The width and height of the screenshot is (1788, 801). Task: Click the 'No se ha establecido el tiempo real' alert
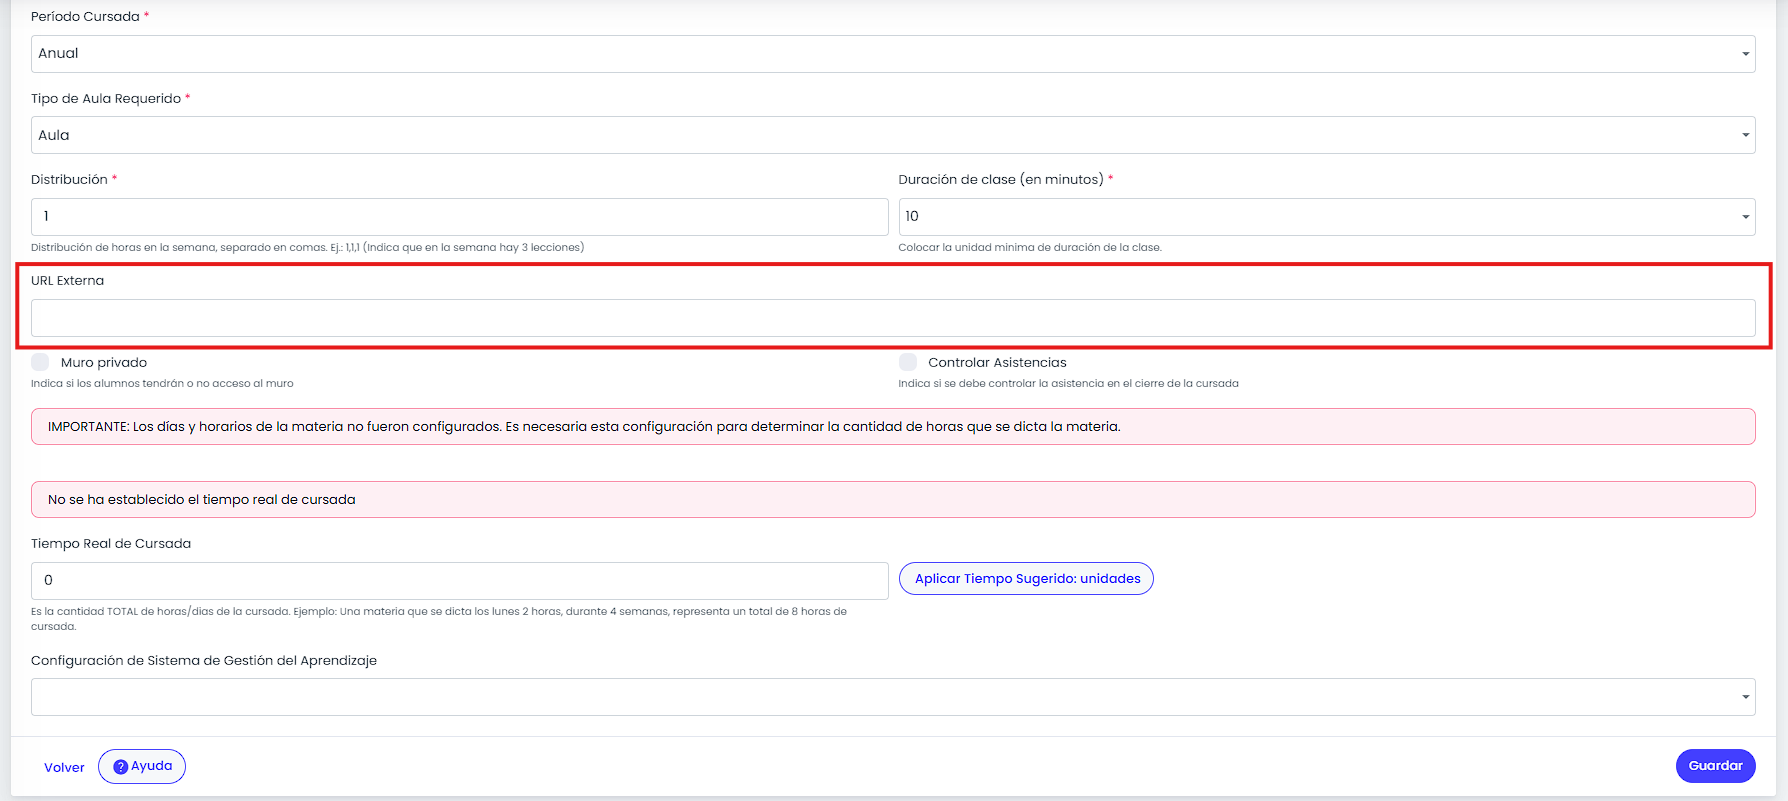(893, 500)
